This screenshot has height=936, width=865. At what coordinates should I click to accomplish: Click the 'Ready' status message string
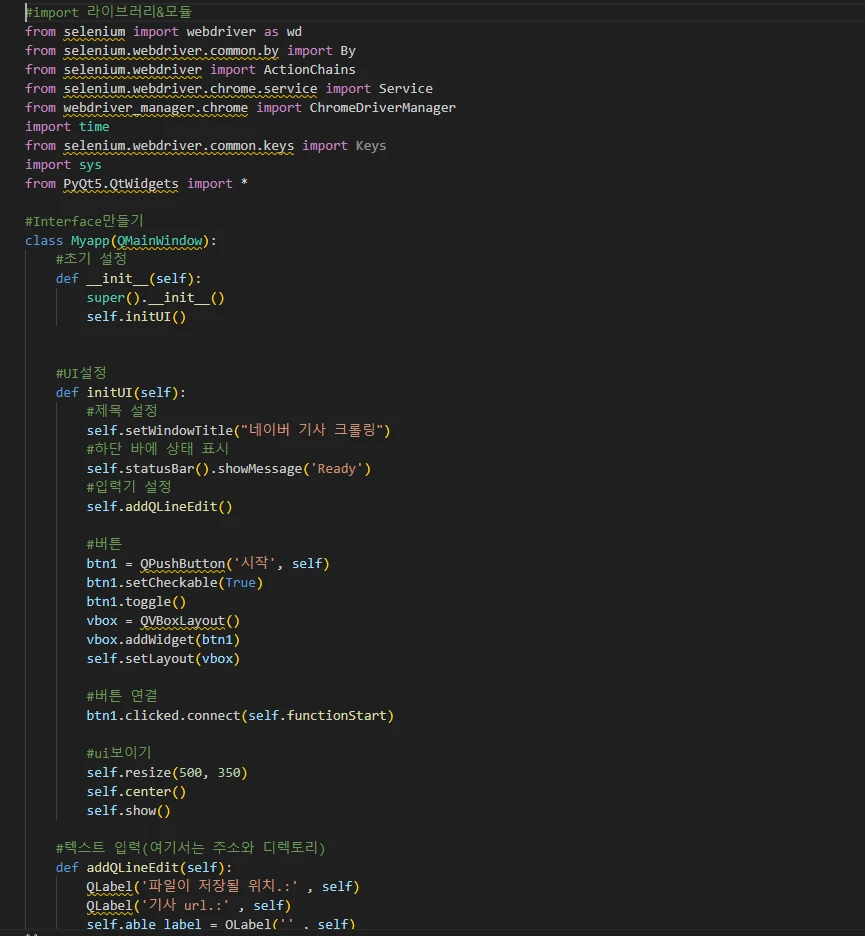(x=336, y=468)
